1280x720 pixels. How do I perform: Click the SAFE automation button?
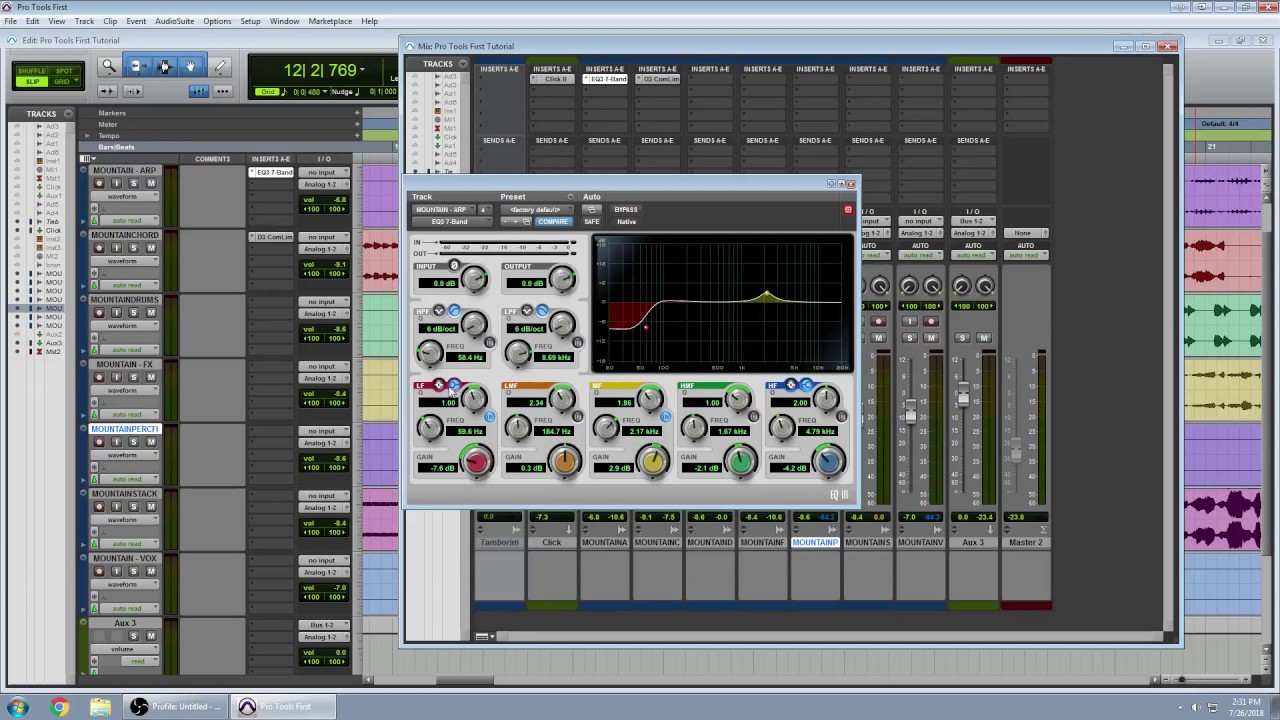[x=592, y=221]
